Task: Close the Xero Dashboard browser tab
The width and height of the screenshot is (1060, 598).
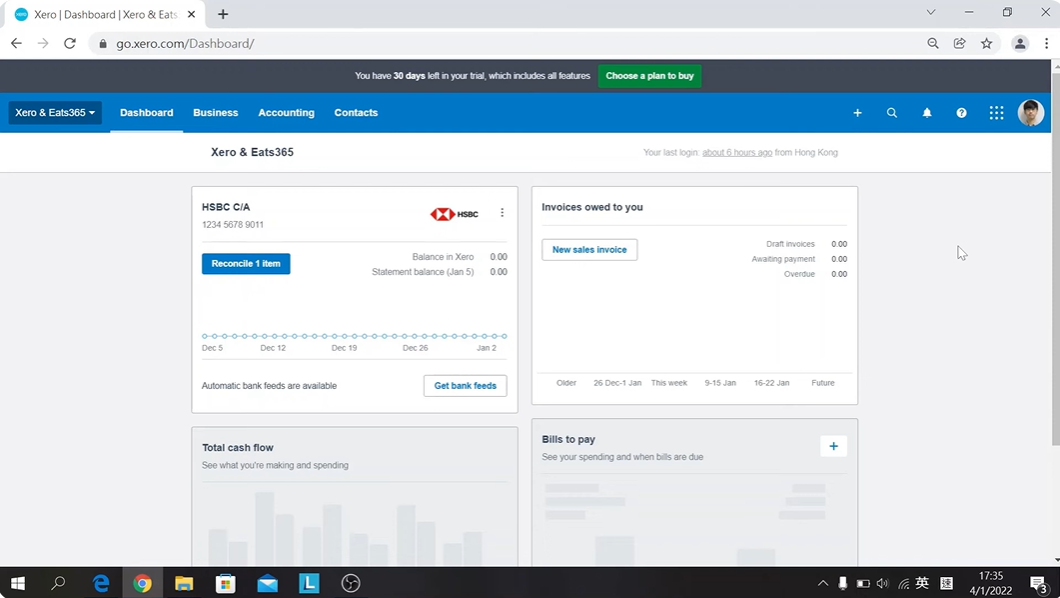Action: pyautogui.click(x=191, y=14)
